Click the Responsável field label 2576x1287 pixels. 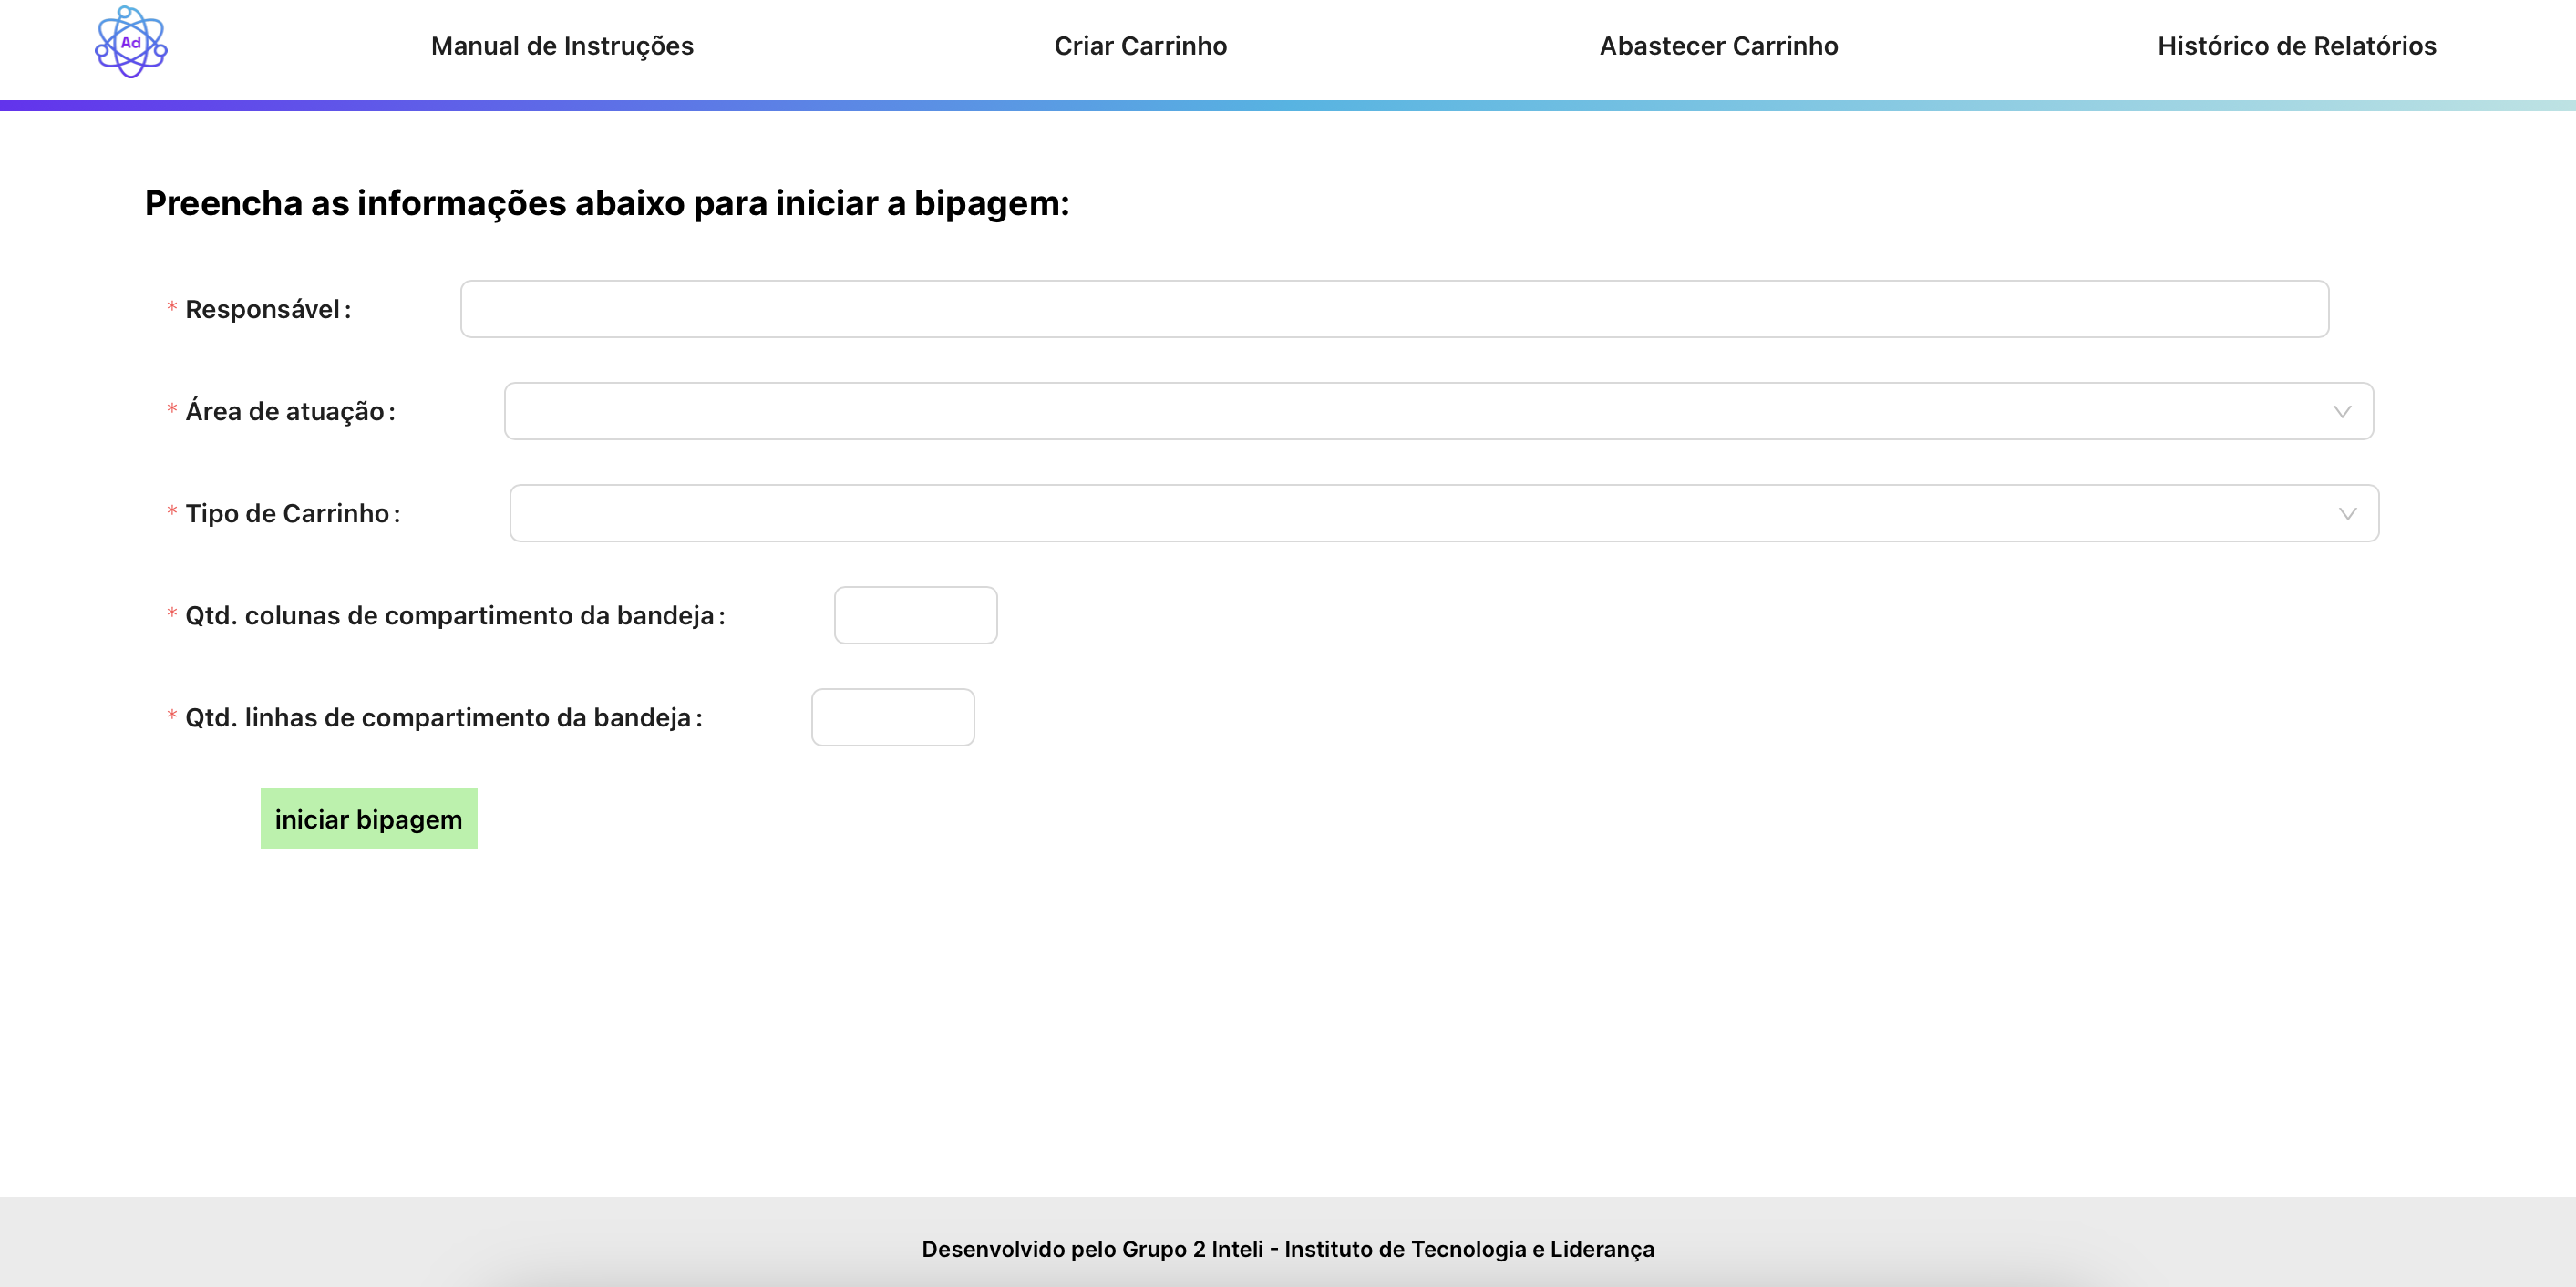coord(262,310)
